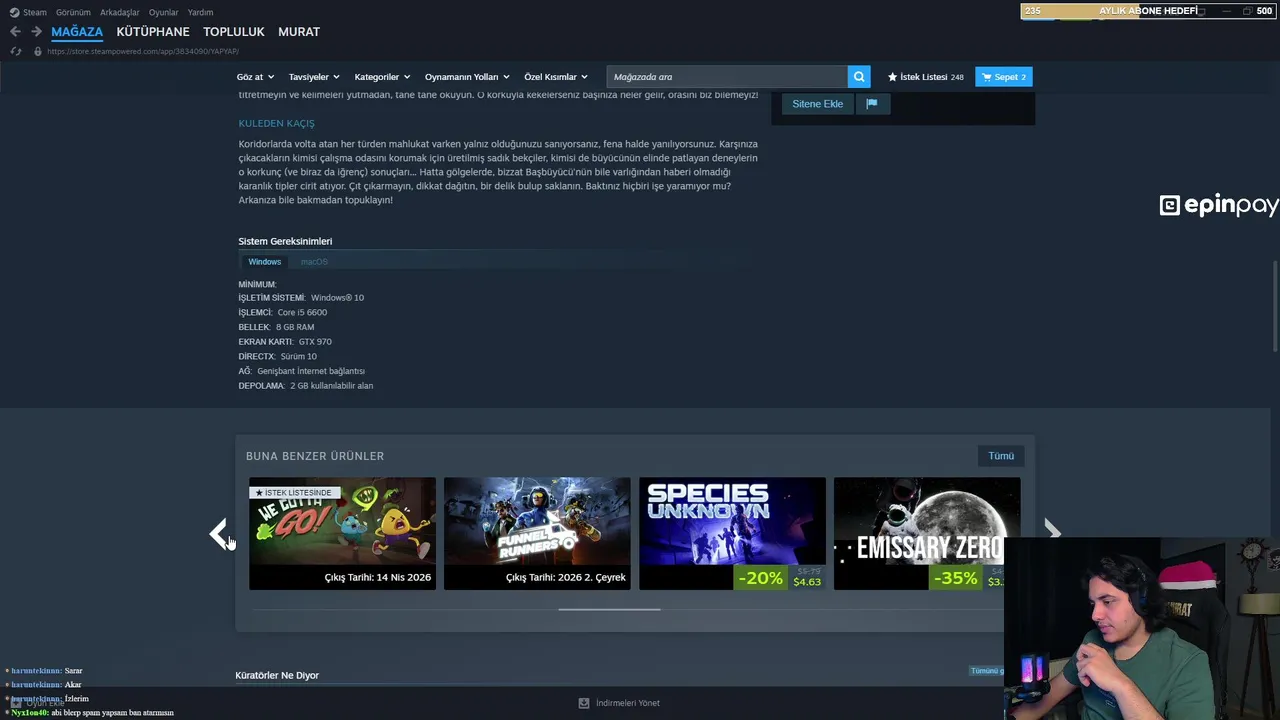Click the flag report icon

point(872,103)
